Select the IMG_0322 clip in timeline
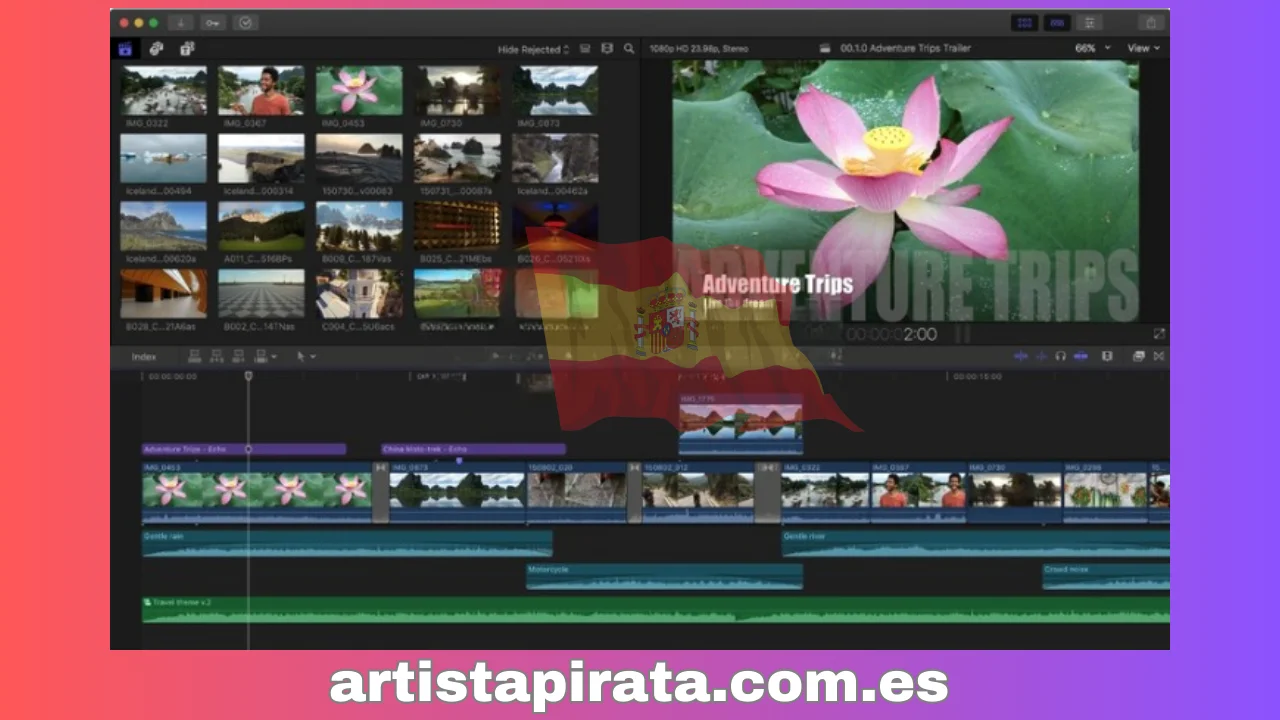This screenshot has width=1280, height=720. click(x=825, y=492)
